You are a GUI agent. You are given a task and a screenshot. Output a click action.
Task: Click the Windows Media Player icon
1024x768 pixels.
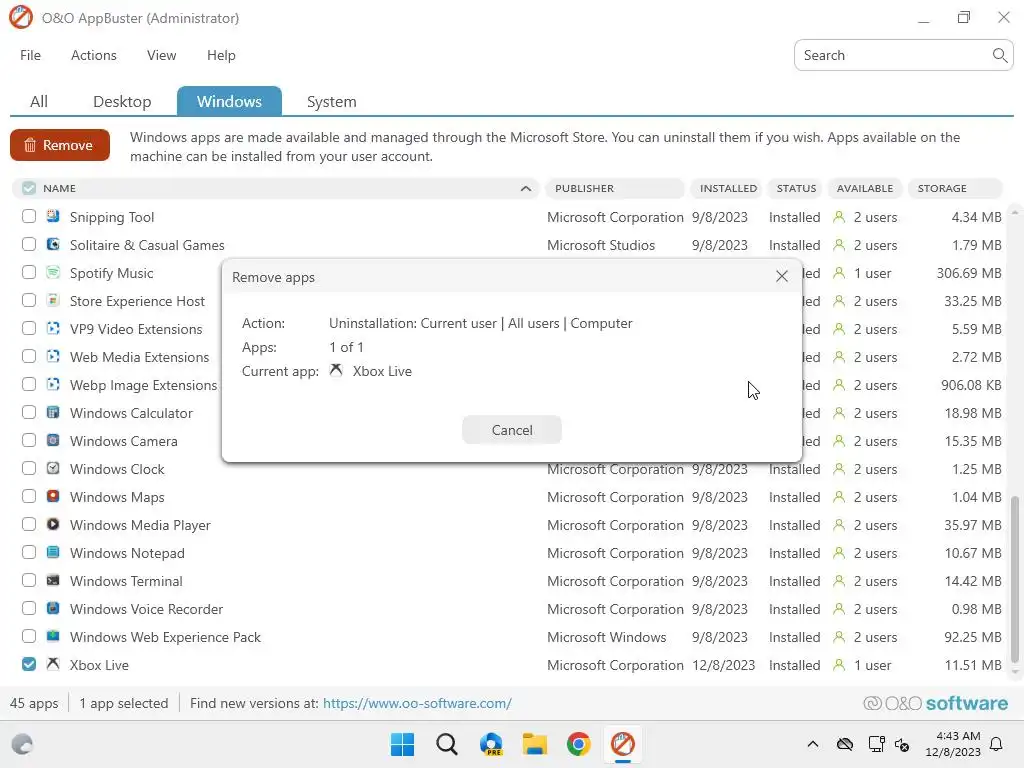click(x=53, y=524)
